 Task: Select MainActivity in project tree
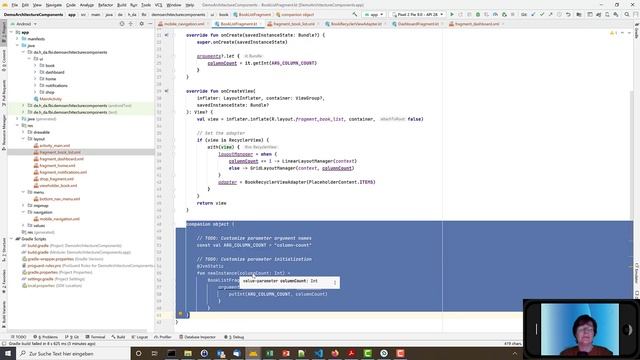(50, 99)
